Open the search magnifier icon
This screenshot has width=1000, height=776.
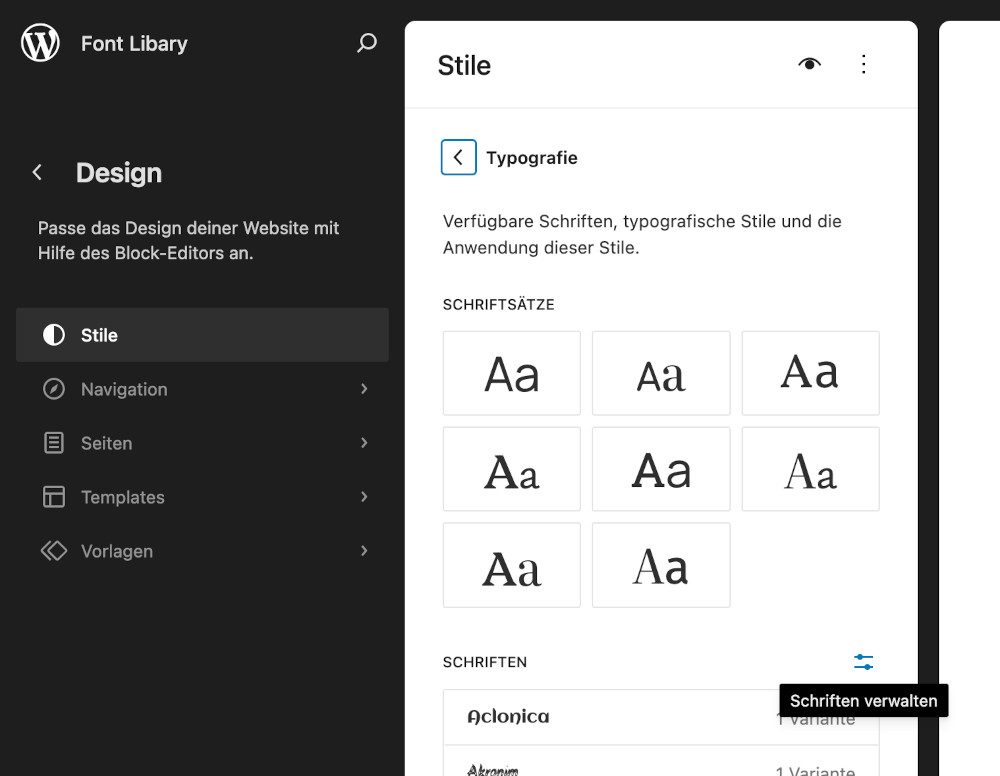[x=367, y=43]
